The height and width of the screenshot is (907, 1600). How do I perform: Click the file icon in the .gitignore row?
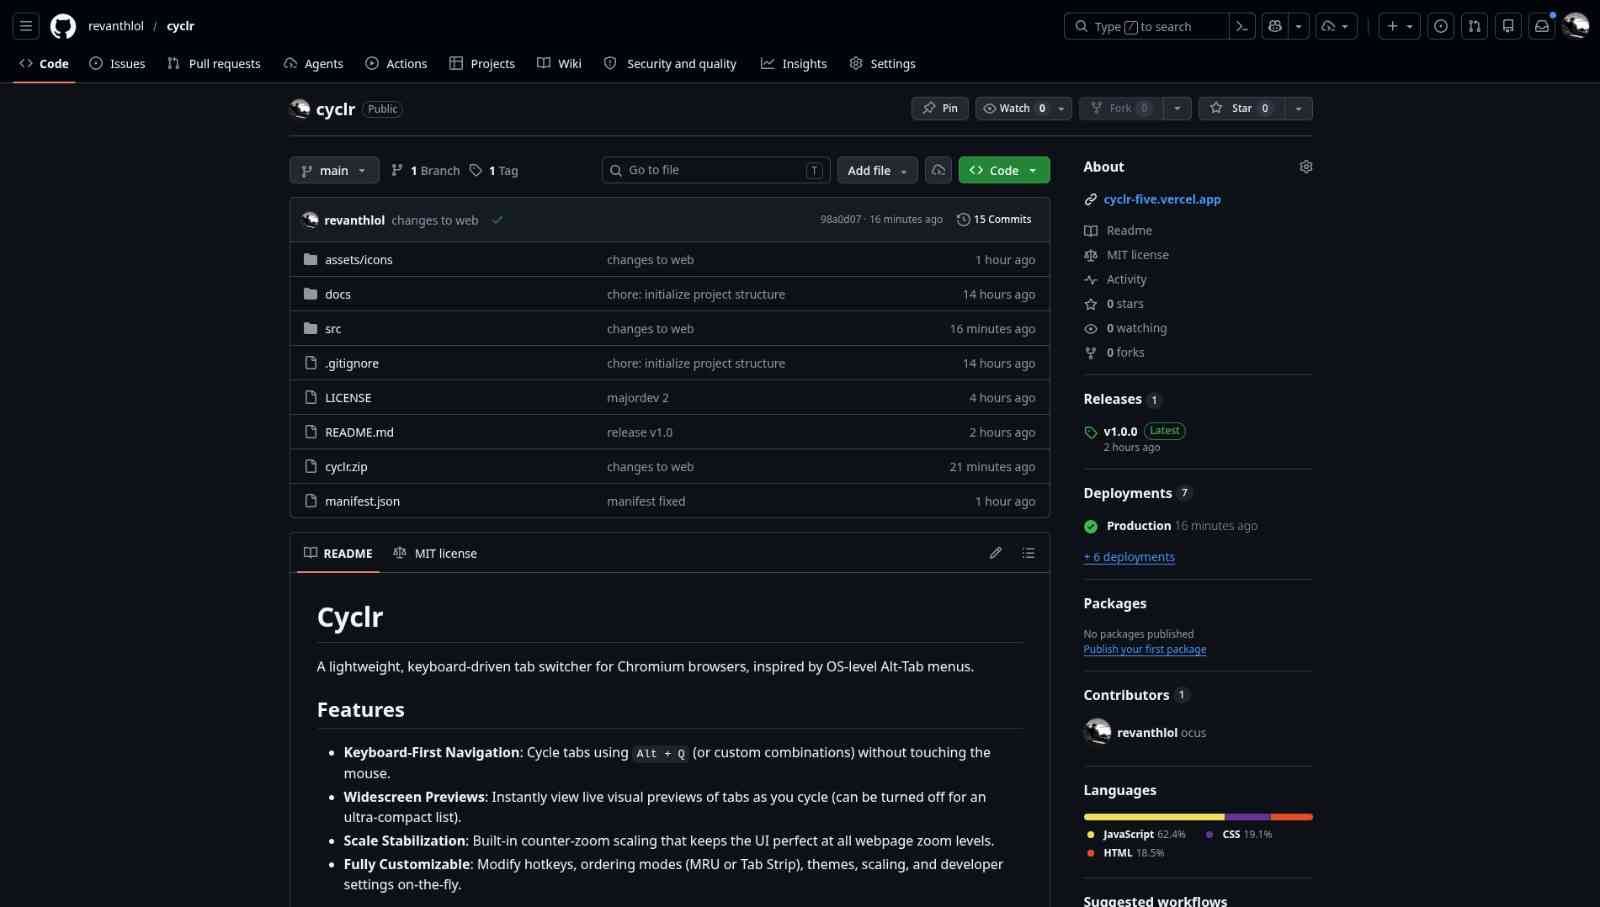(311, 363)
